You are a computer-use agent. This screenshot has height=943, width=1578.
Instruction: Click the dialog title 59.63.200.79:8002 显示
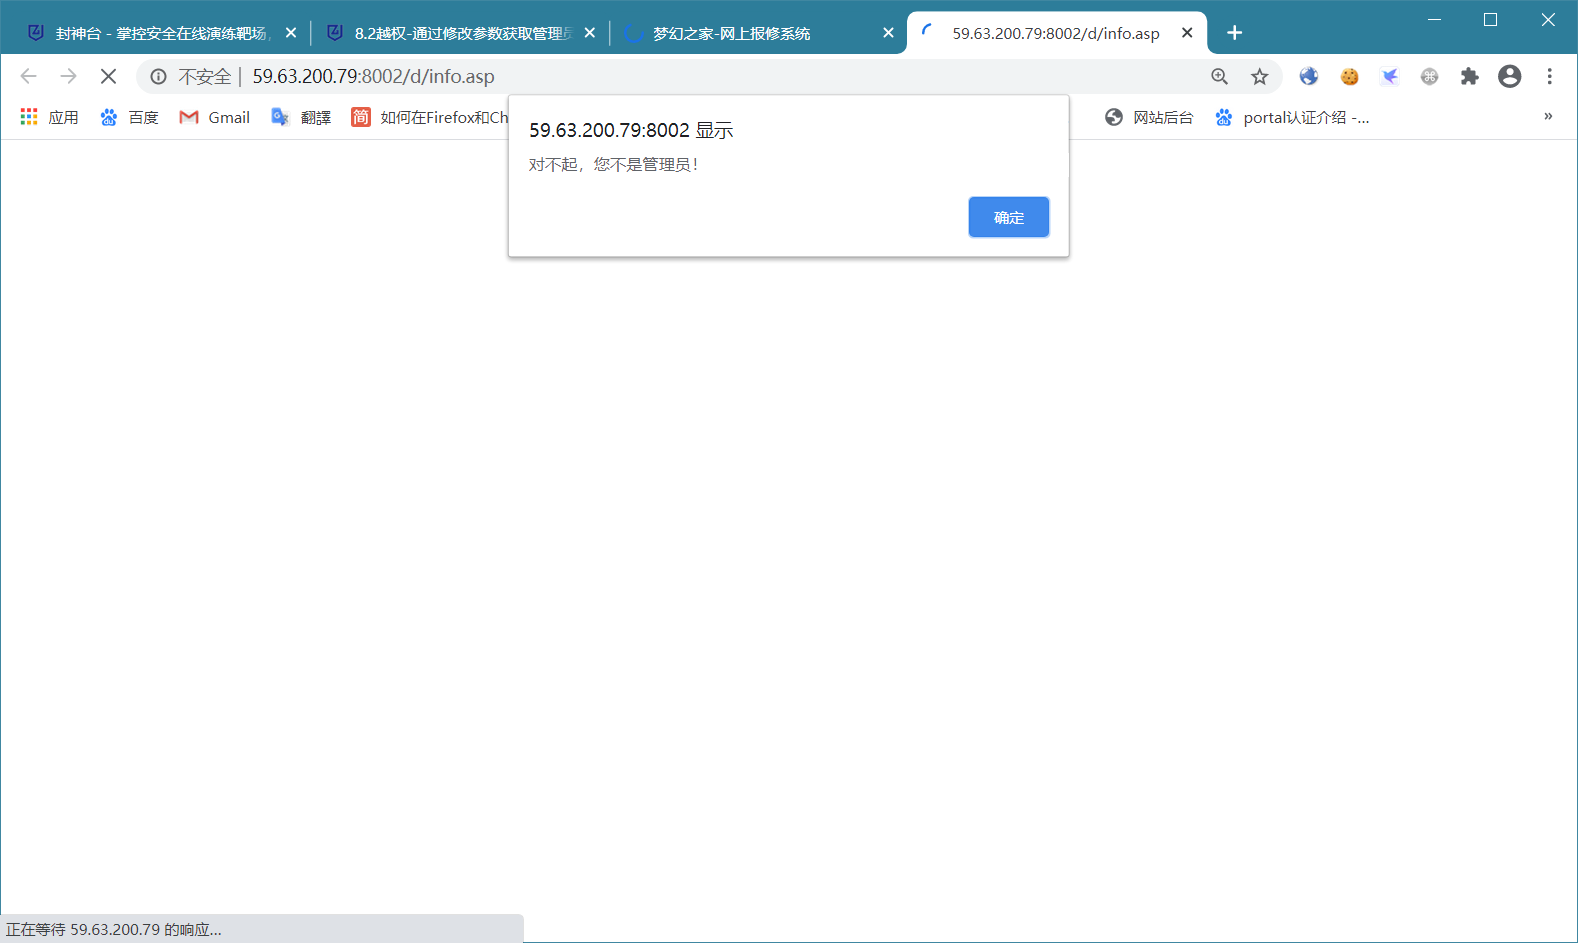point(631,130)
